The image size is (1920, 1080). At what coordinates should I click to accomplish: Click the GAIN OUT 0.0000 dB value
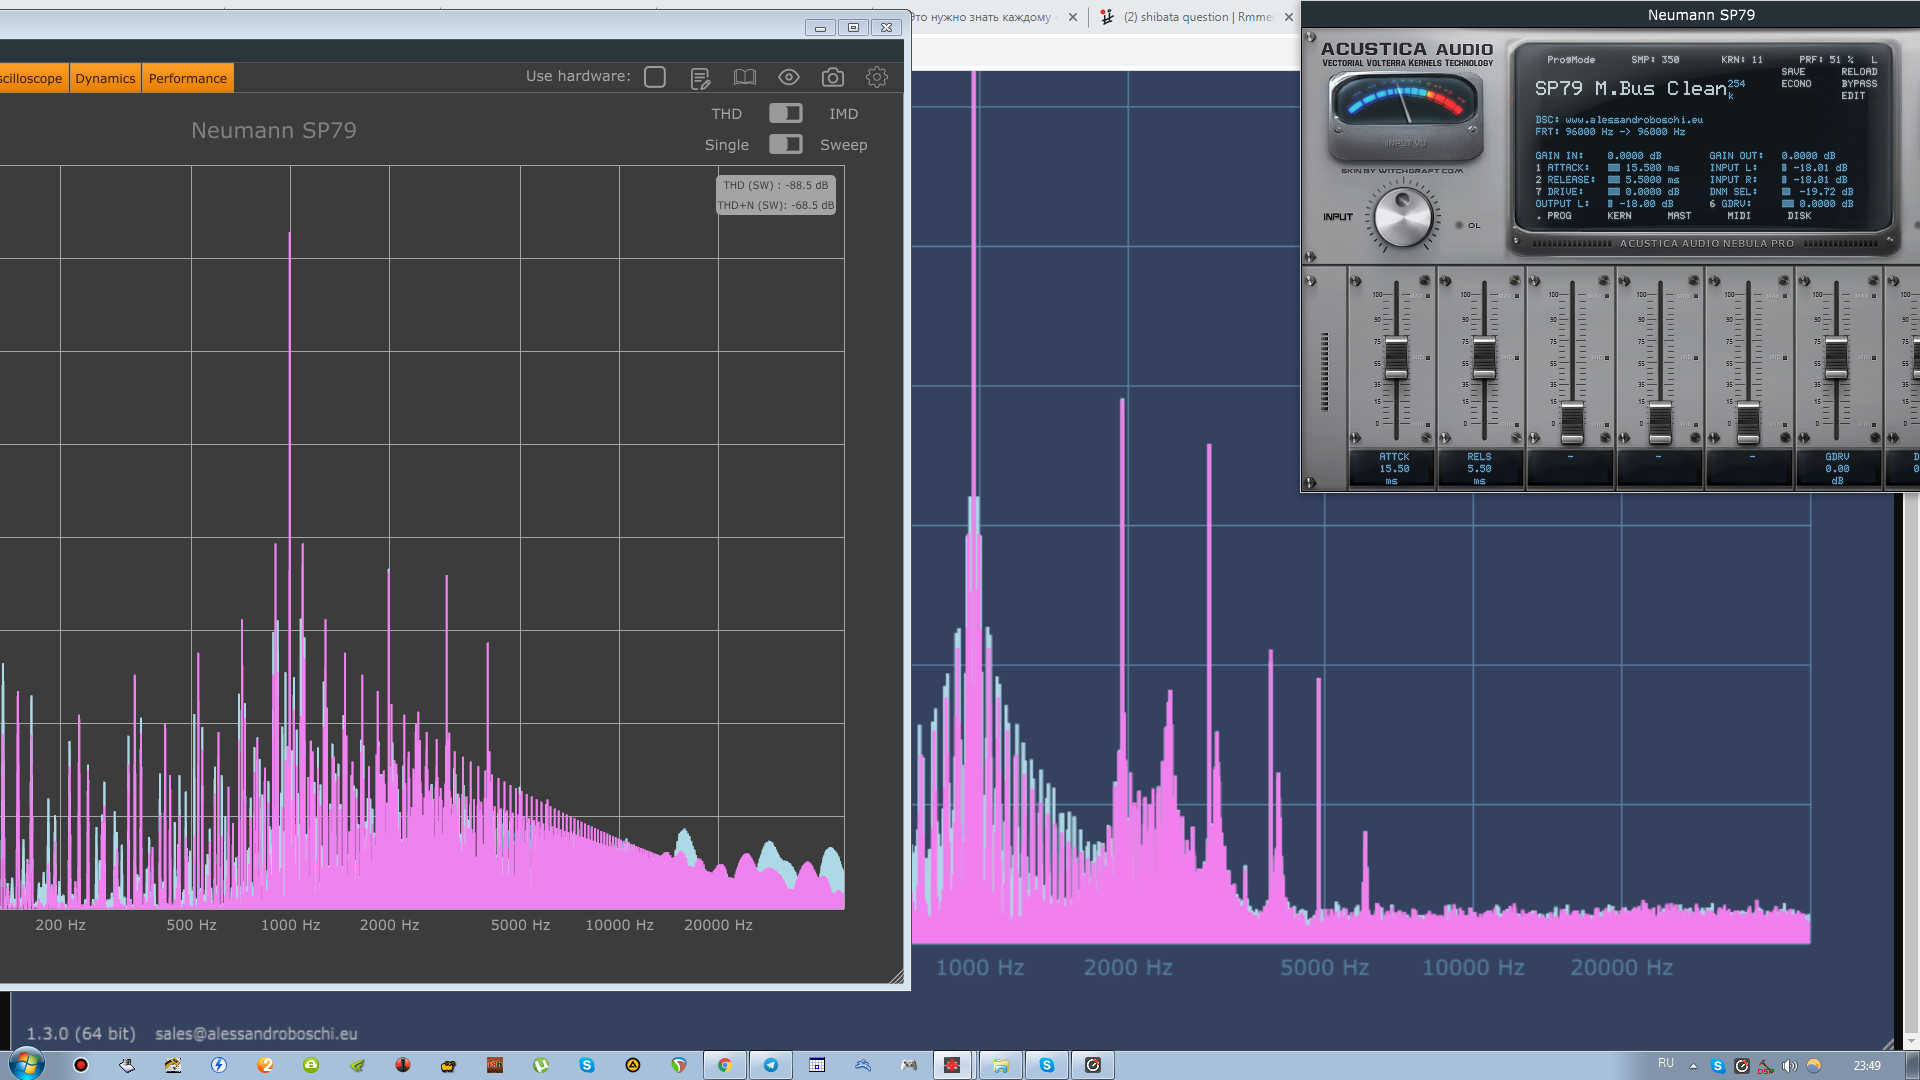tap(1808, 156)
